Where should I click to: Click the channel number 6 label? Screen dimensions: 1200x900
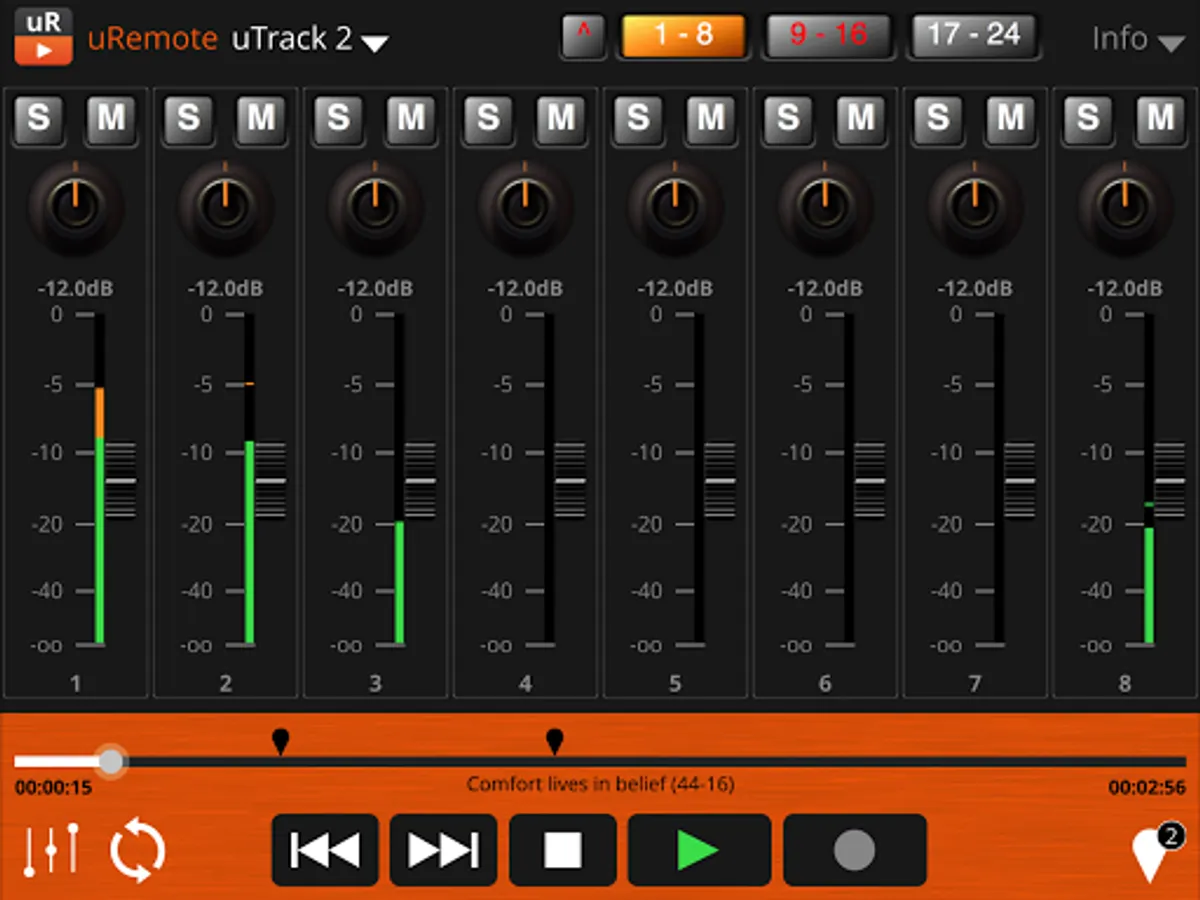tap(825, 685)
